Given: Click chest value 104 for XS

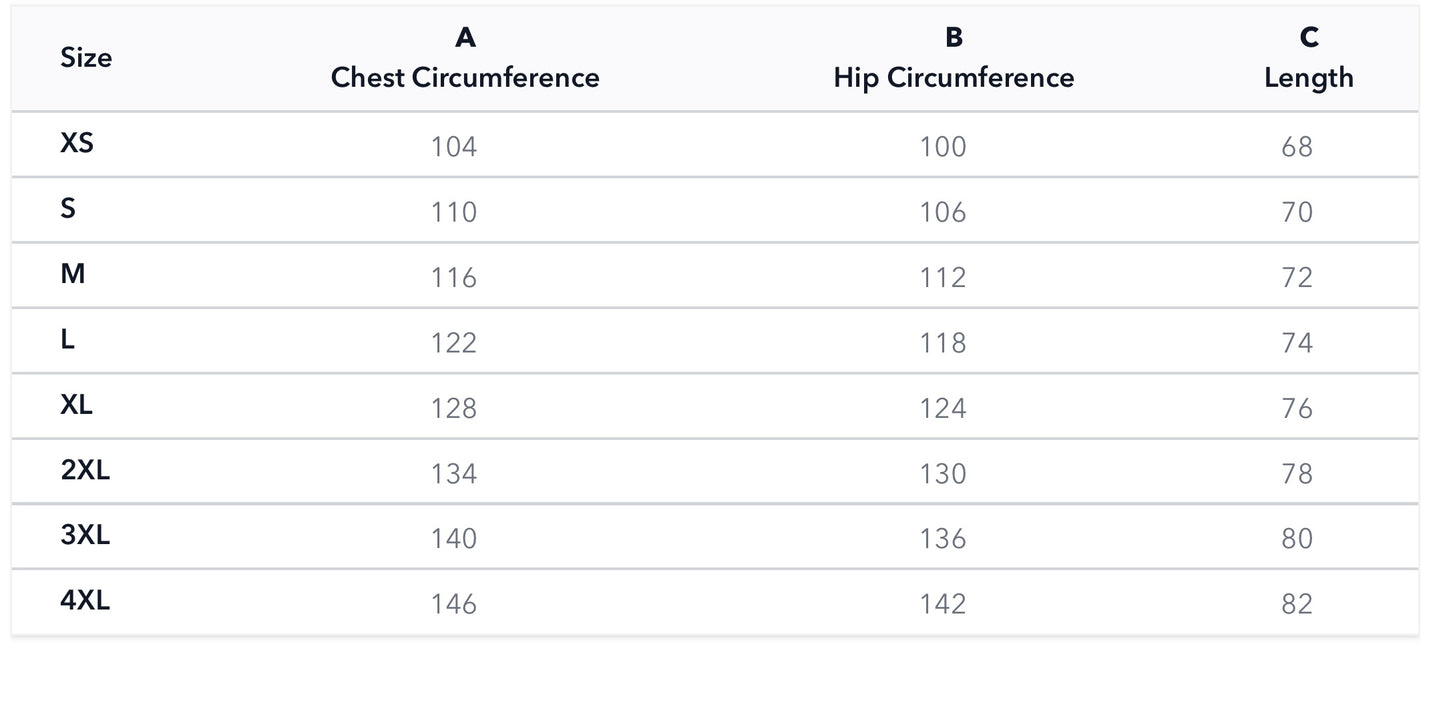Looking at the screenshot, I should (x=454, y=147).
